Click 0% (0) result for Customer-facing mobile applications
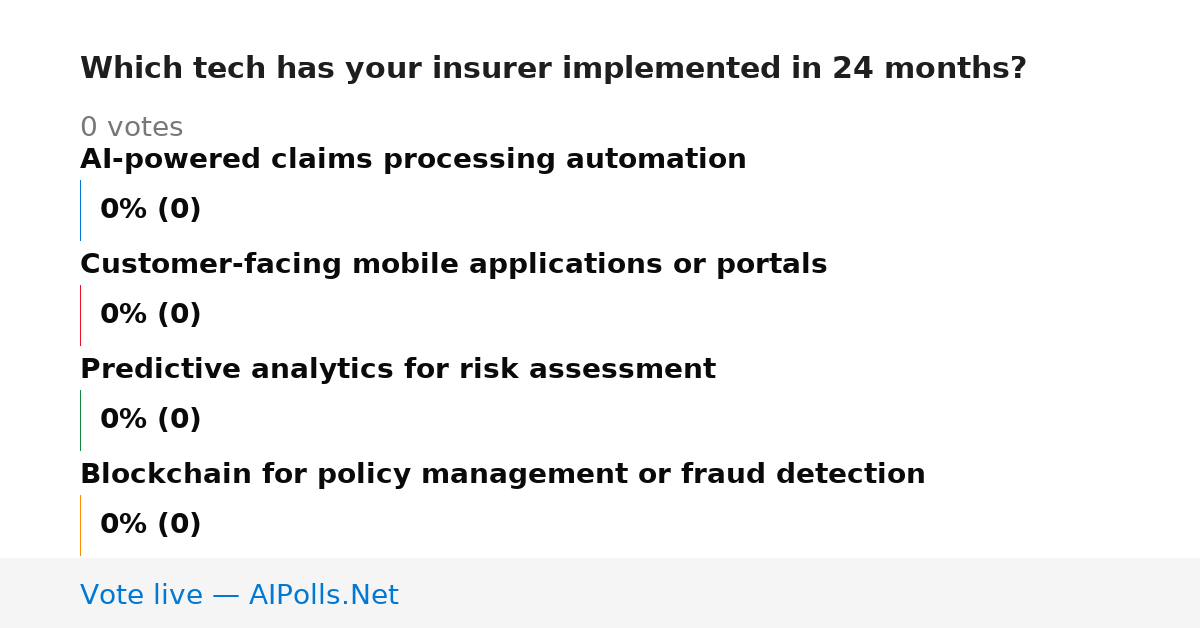1200x628 pixels. pyautogui.click(x=150, y=315)
